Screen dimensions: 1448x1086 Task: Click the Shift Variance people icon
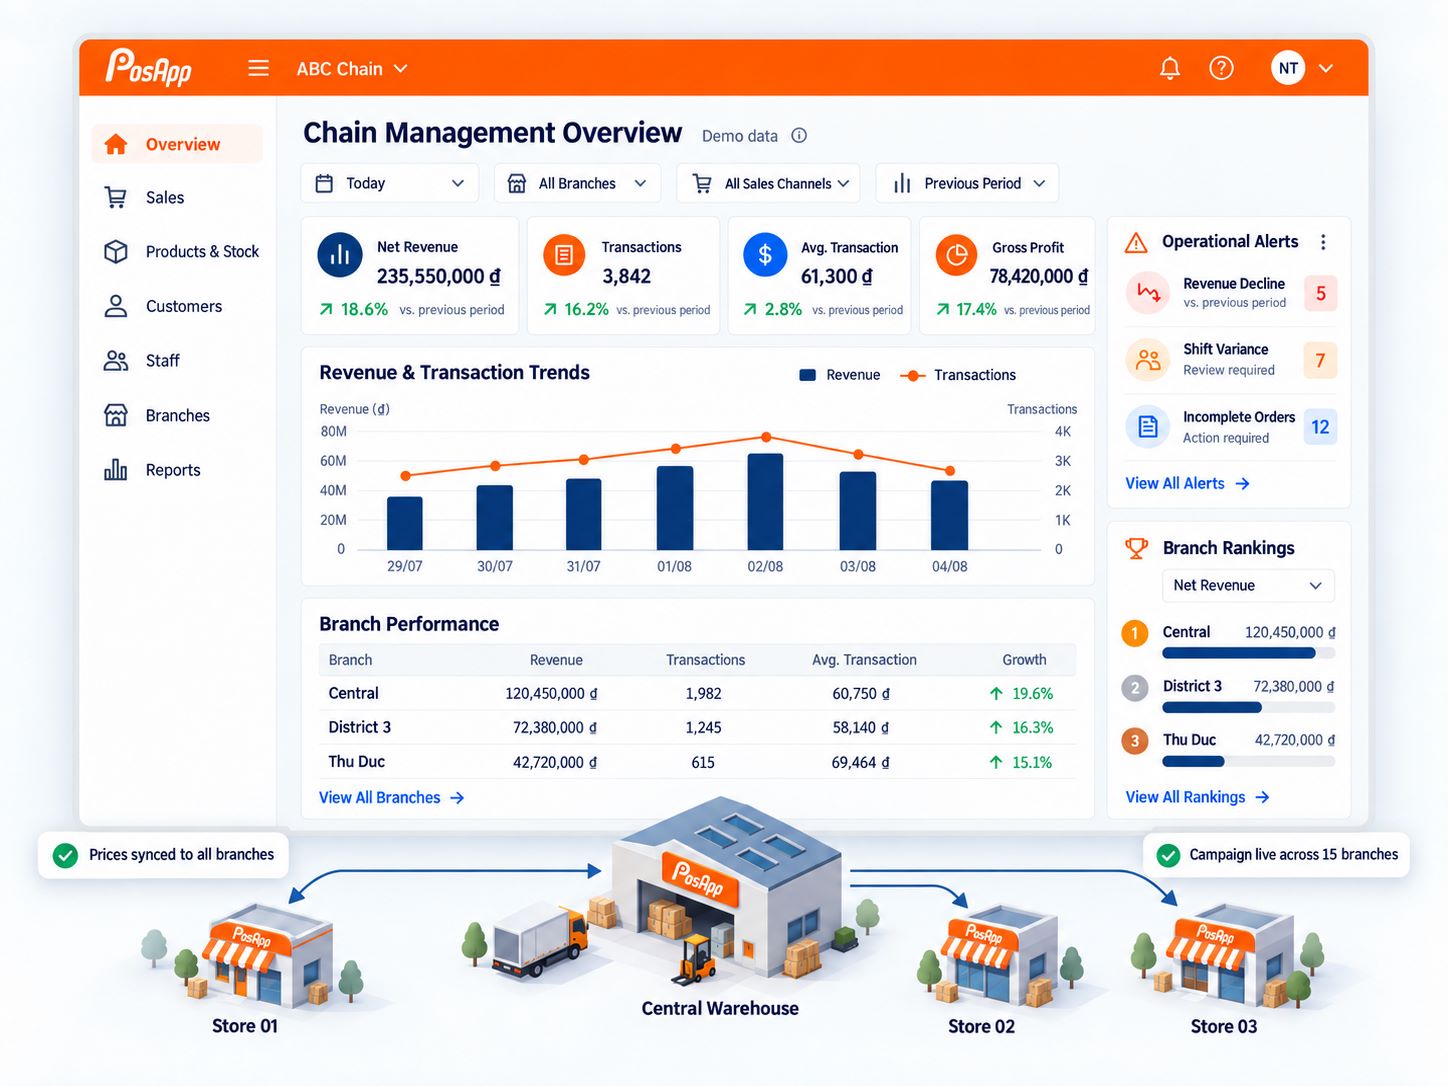[x=1148, y=360]
